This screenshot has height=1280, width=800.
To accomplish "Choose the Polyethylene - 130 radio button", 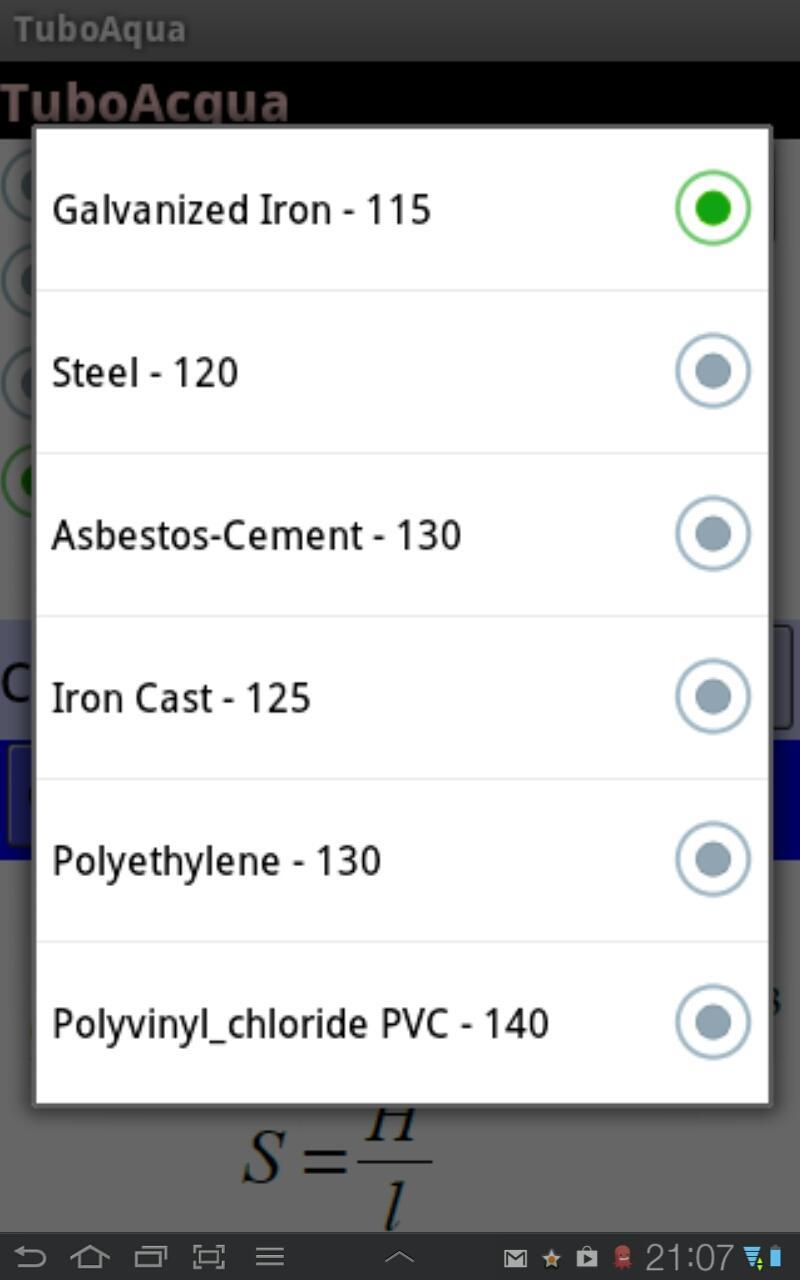I will point(712,859).
